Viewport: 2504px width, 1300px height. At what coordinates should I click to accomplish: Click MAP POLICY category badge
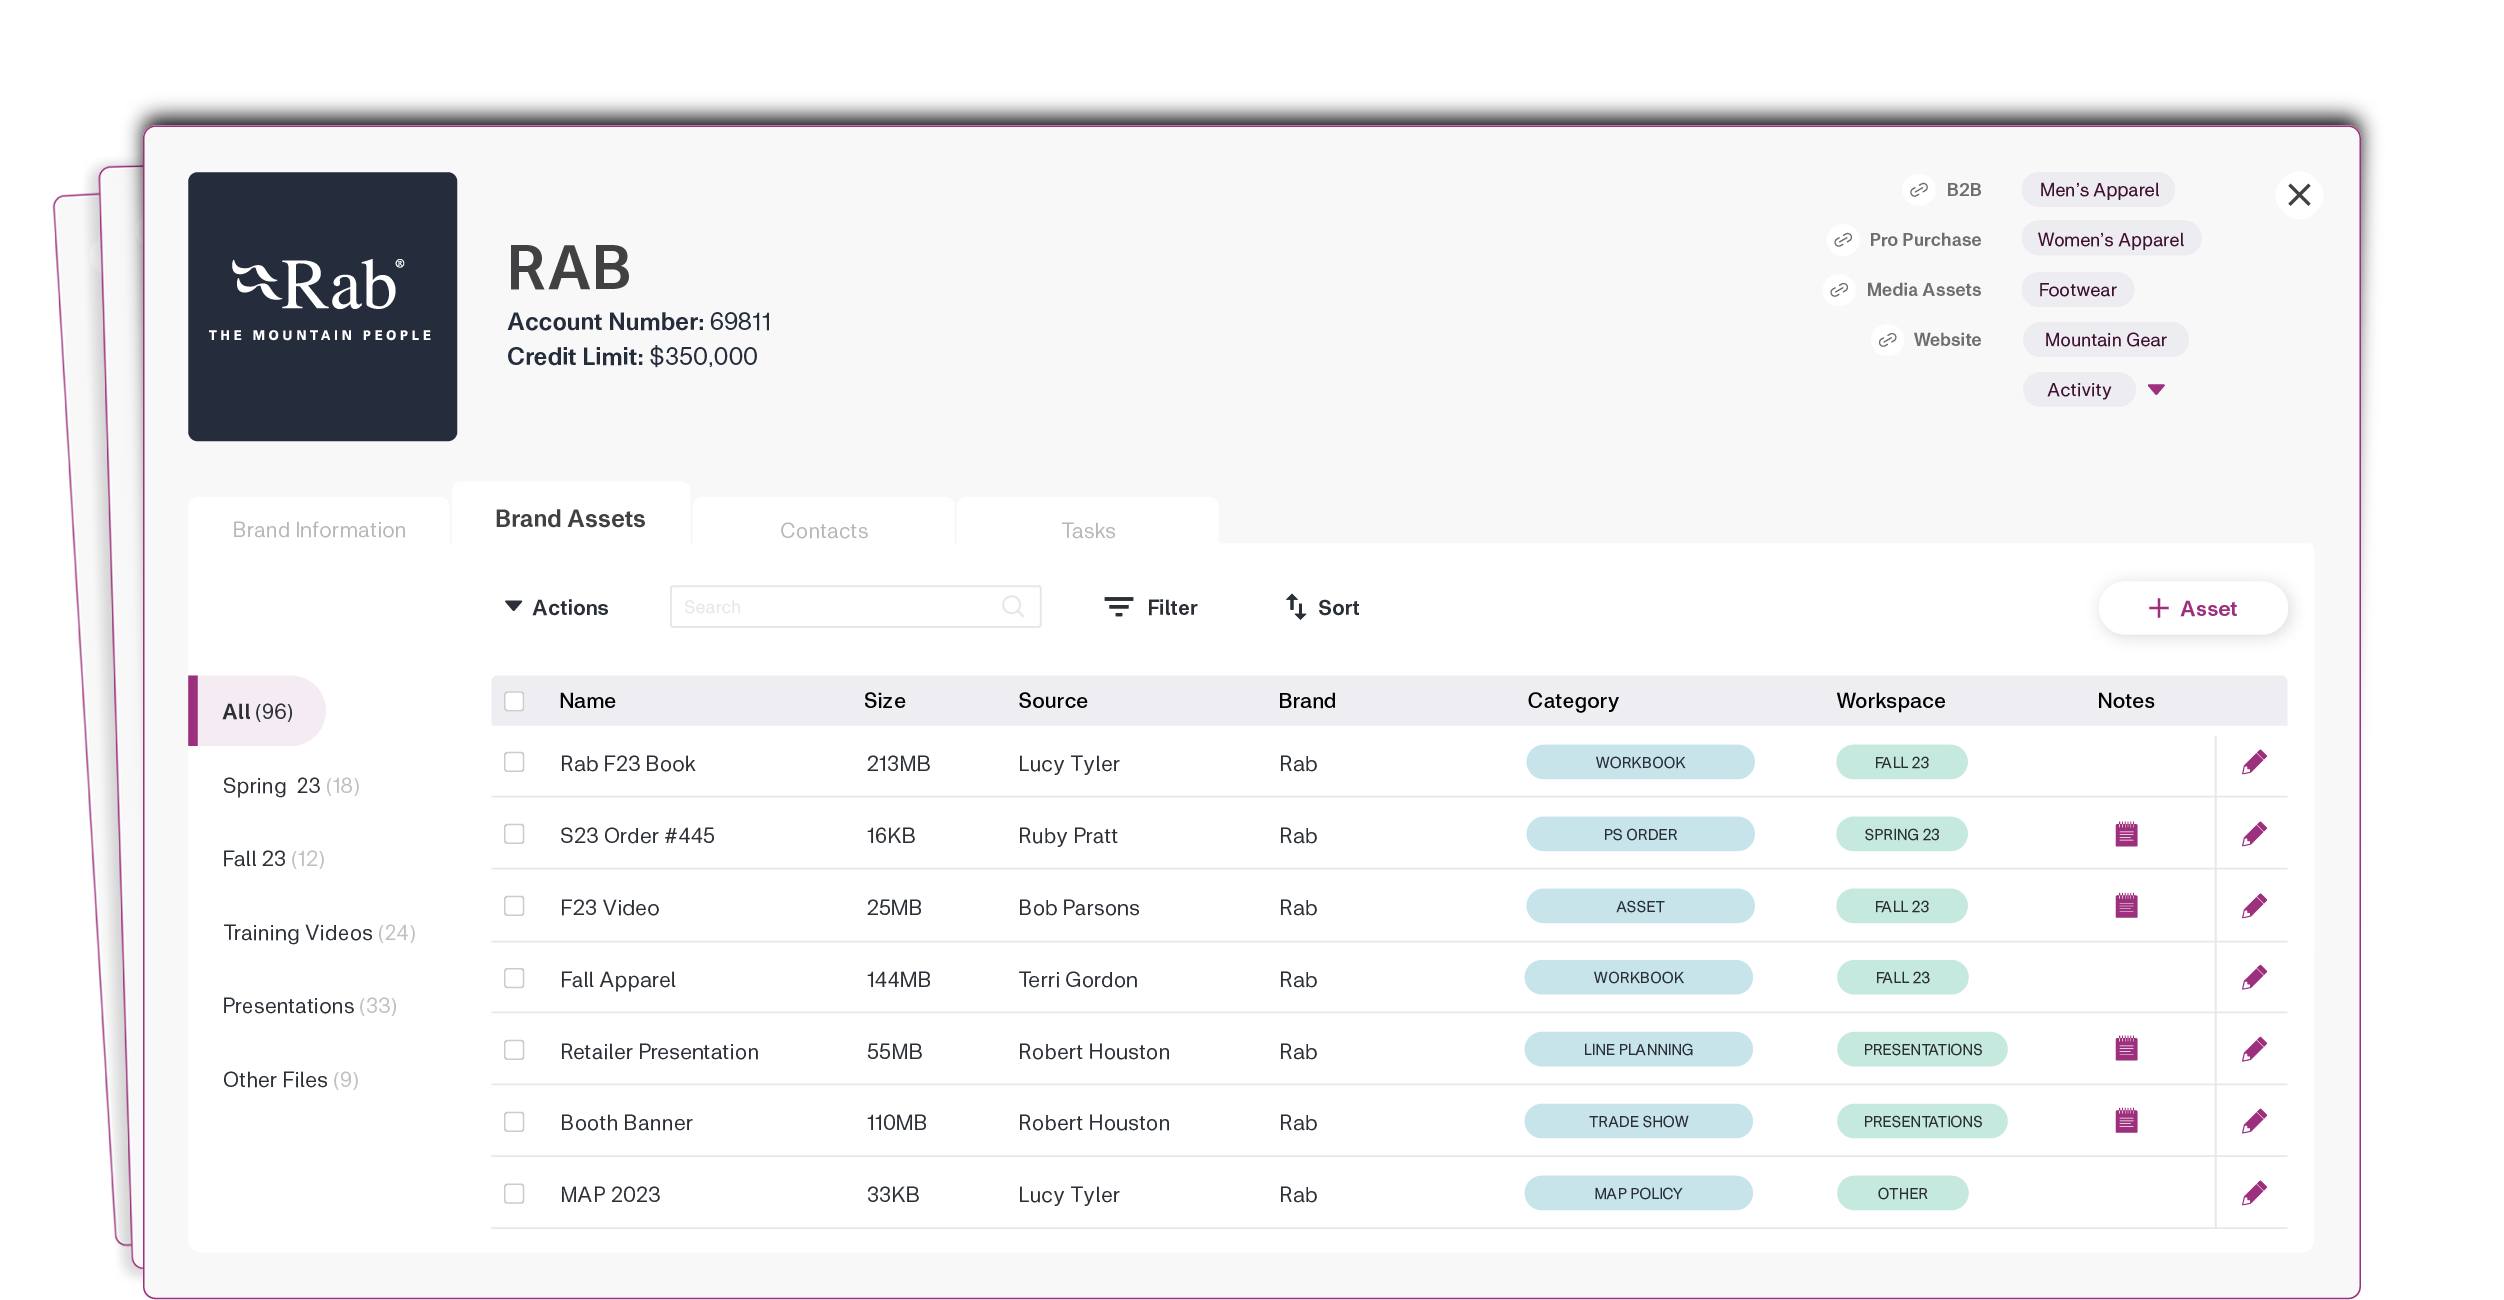(x=1638, y=1193)
